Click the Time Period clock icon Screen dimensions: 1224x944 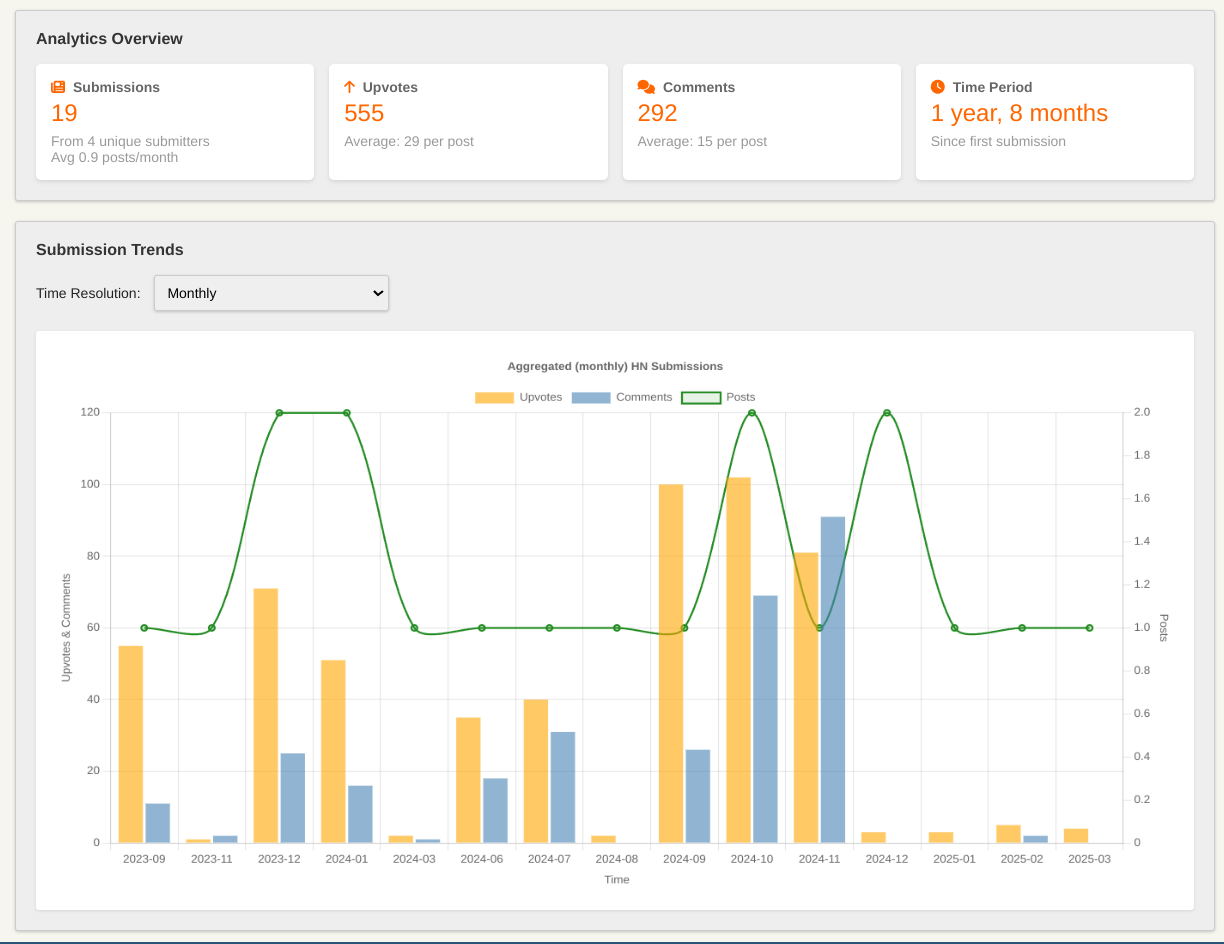[938, 87]
